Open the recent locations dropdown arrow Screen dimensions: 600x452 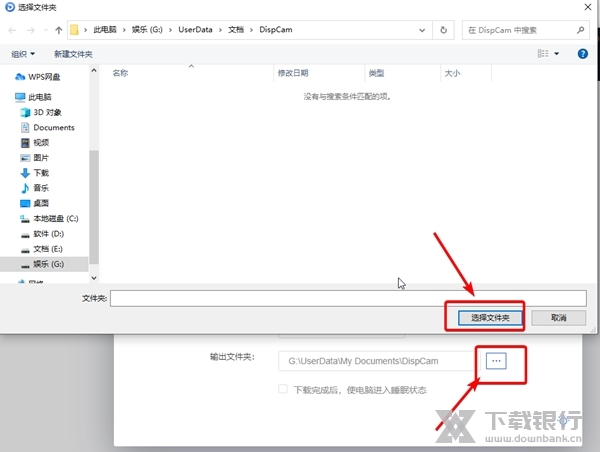coord(46,30)
